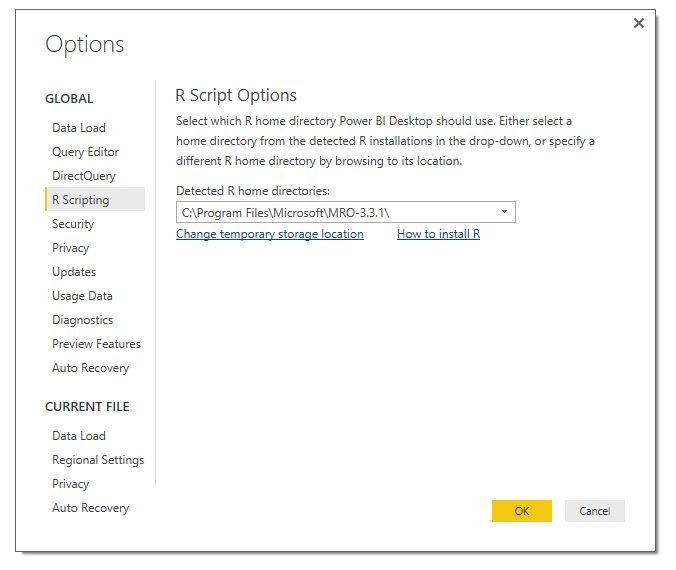The width and height of the screenshot is (676, 570).
Task: Open Regional Settings
Action: point(98,460)
